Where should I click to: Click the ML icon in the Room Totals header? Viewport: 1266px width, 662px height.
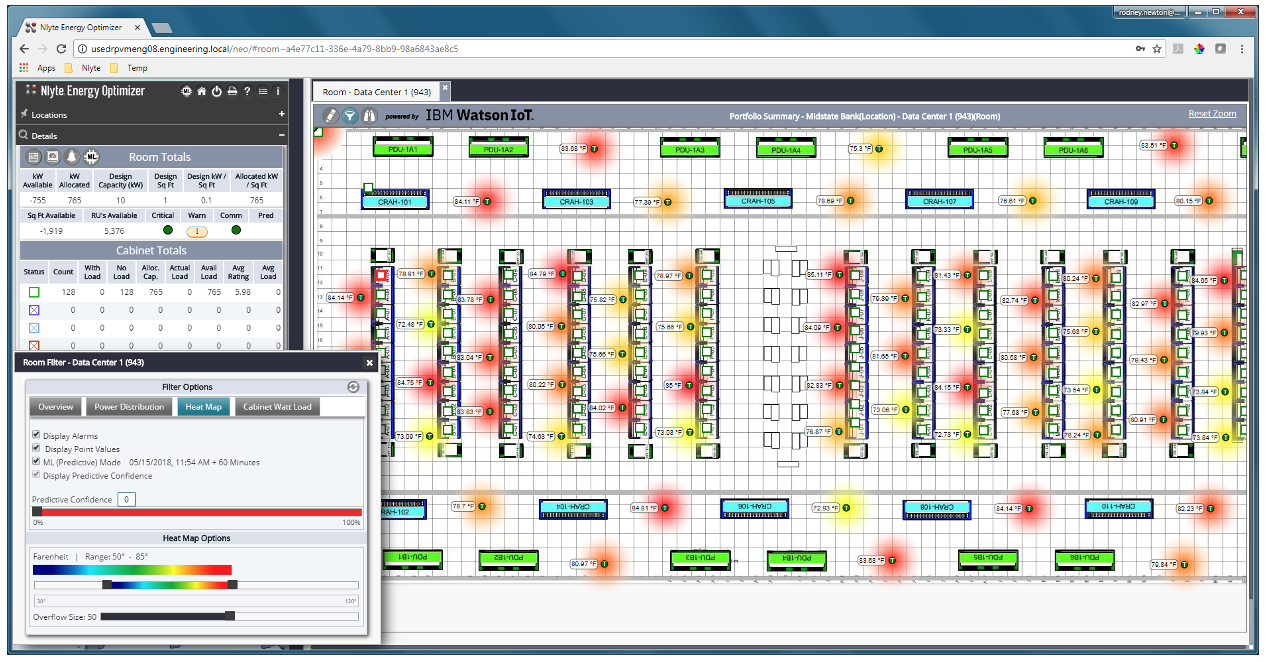click(91, 157)
